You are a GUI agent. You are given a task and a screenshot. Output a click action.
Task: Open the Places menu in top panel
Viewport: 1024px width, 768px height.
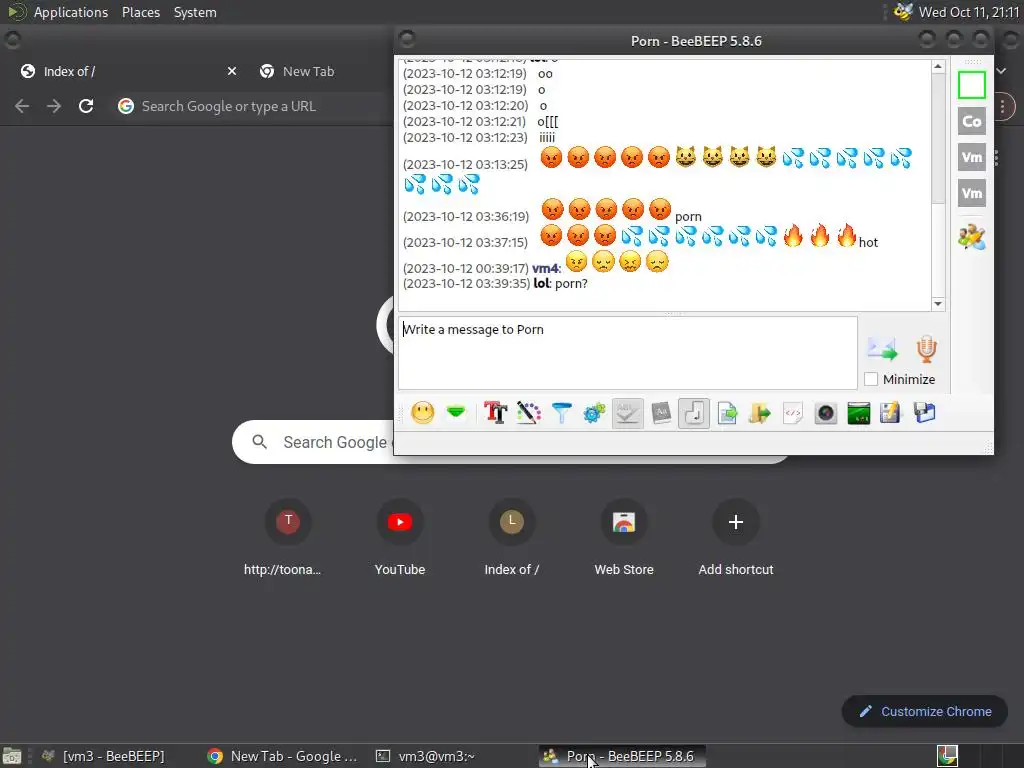140,12
